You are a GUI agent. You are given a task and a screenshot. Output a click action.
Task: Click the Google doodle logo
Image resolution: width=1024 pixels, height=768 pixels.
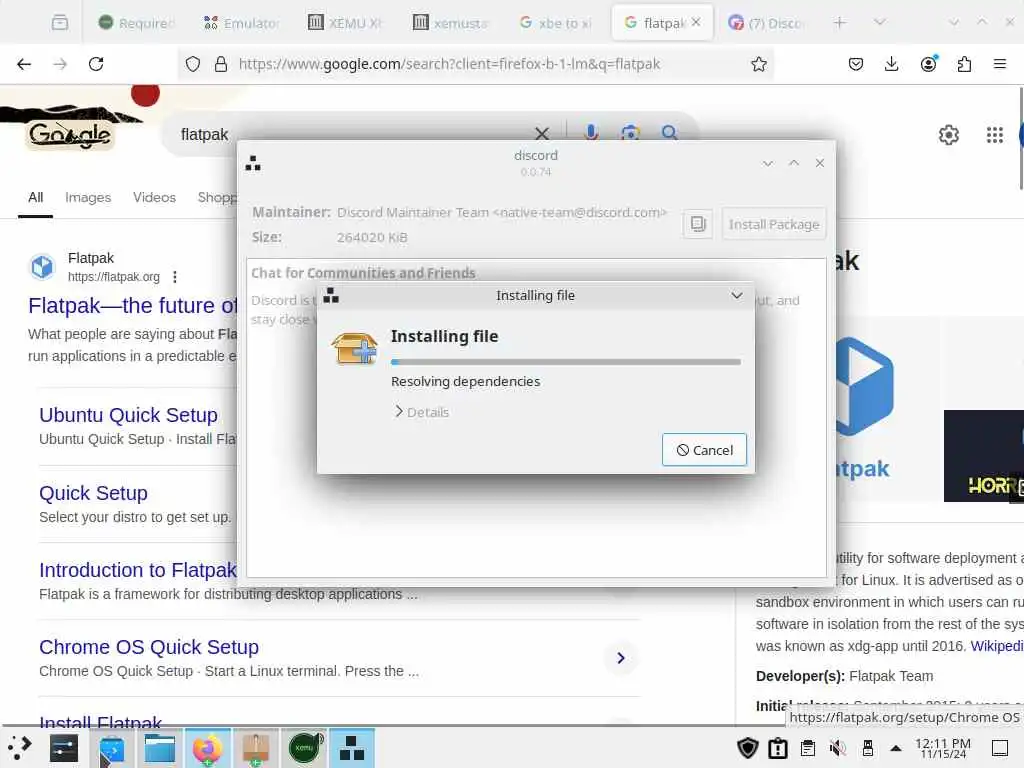pyautogui.click(x=71, y=135)
